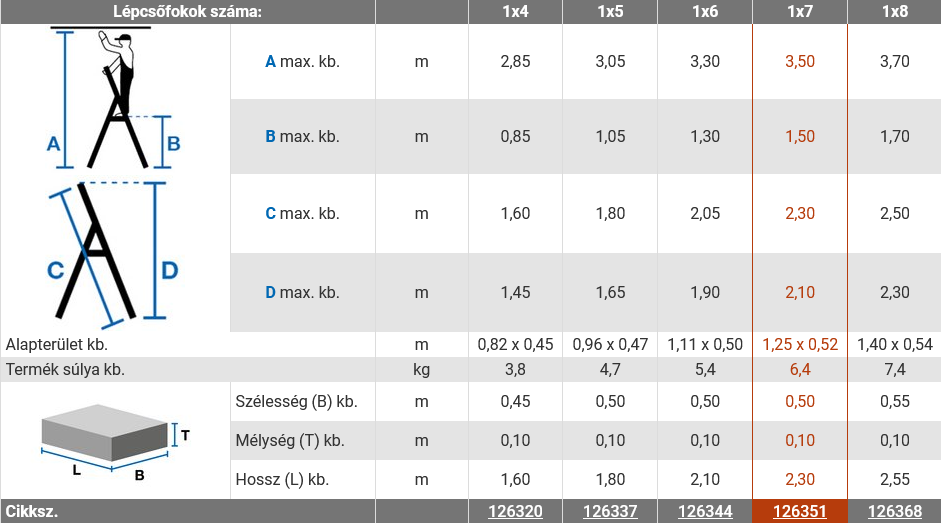
Task: Open highlighted article number 126351
Action: pos(799,511)
